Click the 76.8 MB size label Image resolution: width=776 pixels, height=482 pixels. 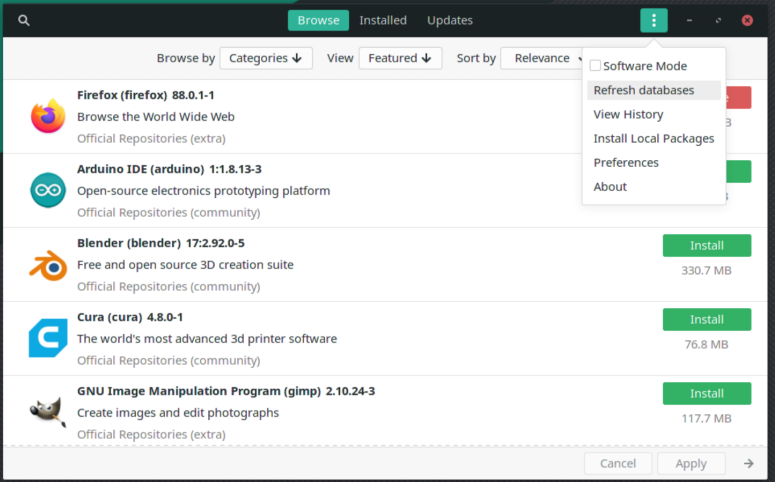(x=706, y=344)
